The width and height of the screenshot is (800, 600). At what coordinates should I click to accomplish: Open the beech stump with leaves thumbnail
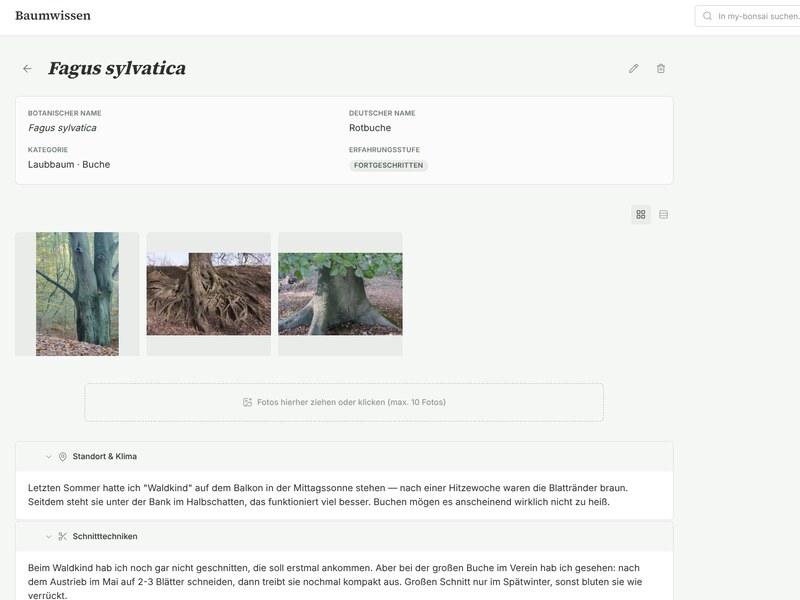pyautogui.click(x=340, y=294)
